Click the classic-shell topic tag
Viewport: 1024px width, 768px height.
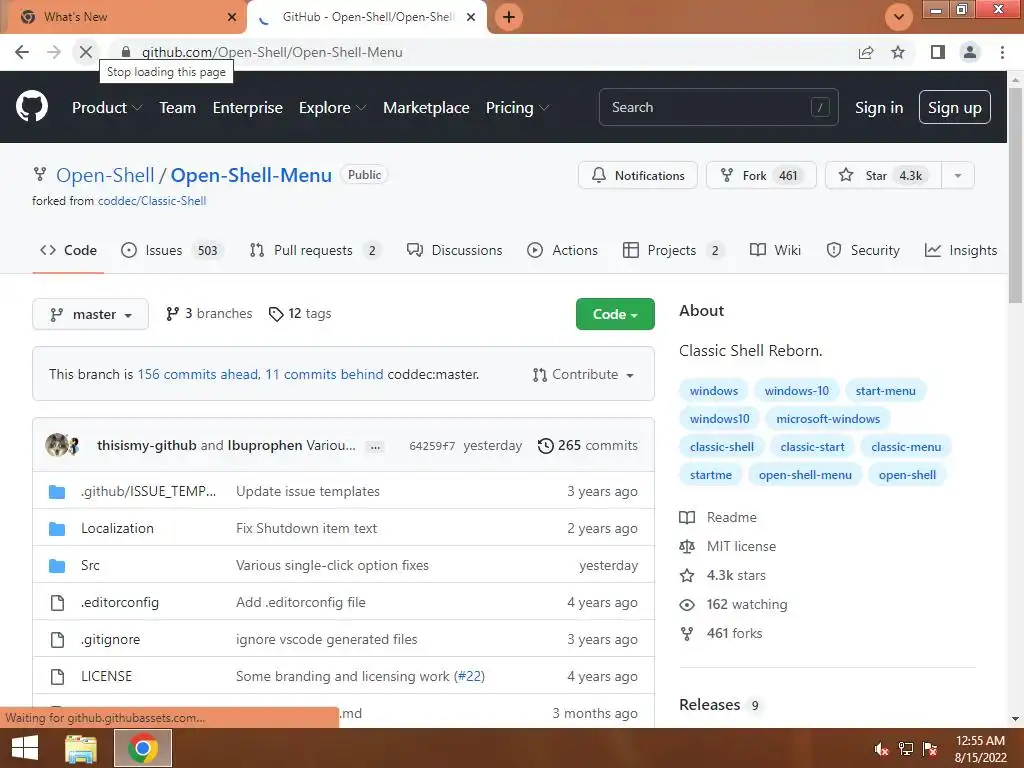click(722, 447)
